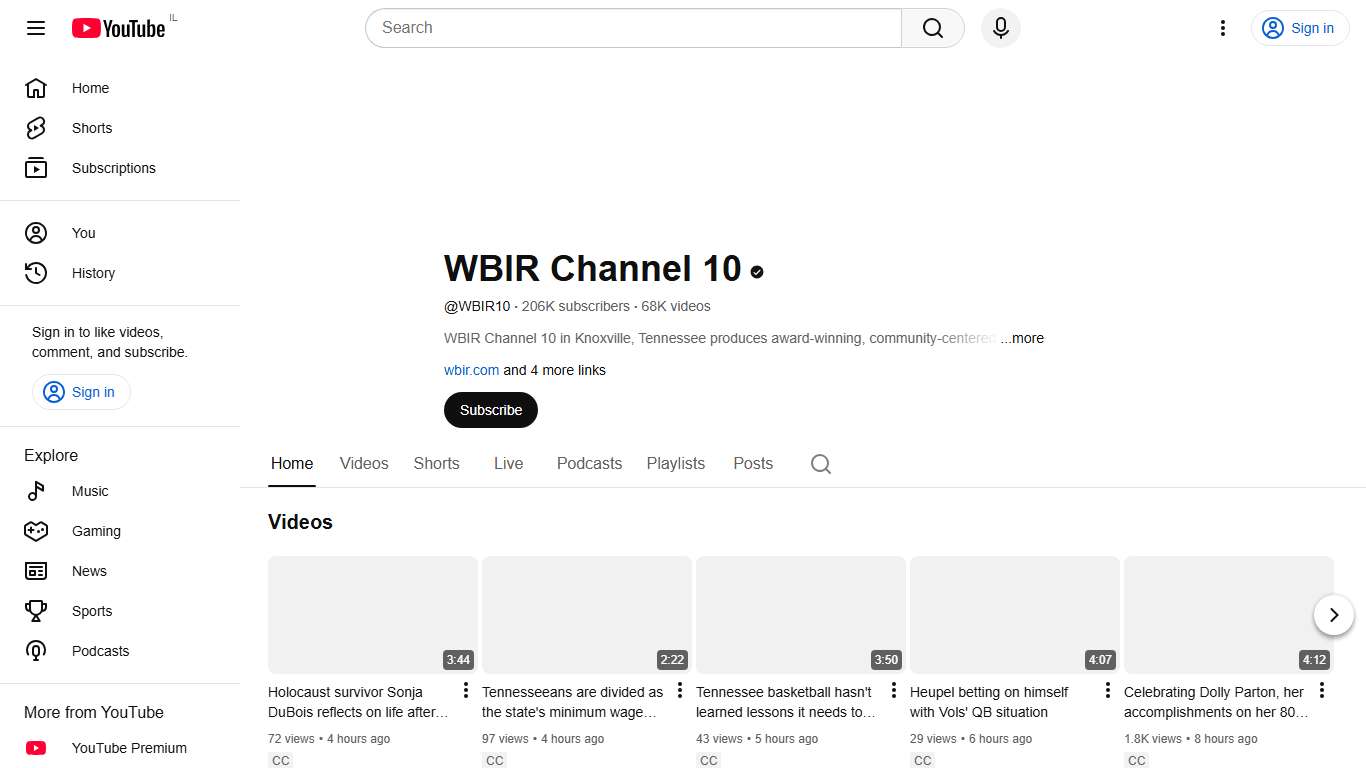Click the search input field
This screenshot has height=768, width=1366.
[x=632, y=28]
